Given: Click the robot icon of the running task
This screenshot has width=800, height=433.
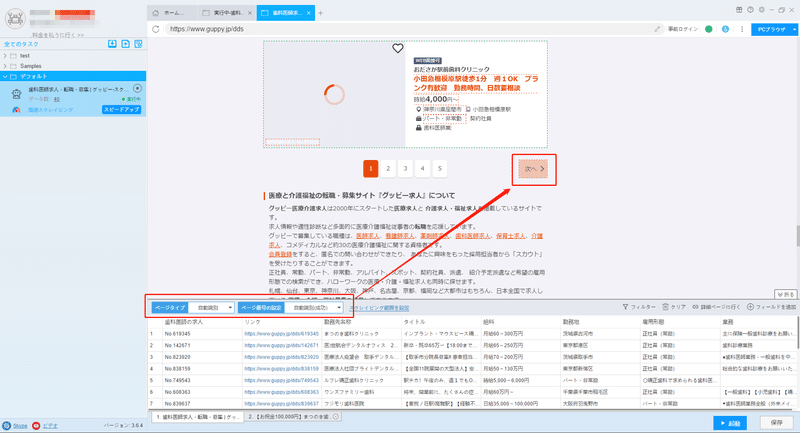Looking at the screenshot, I should [x=16, y=94].
